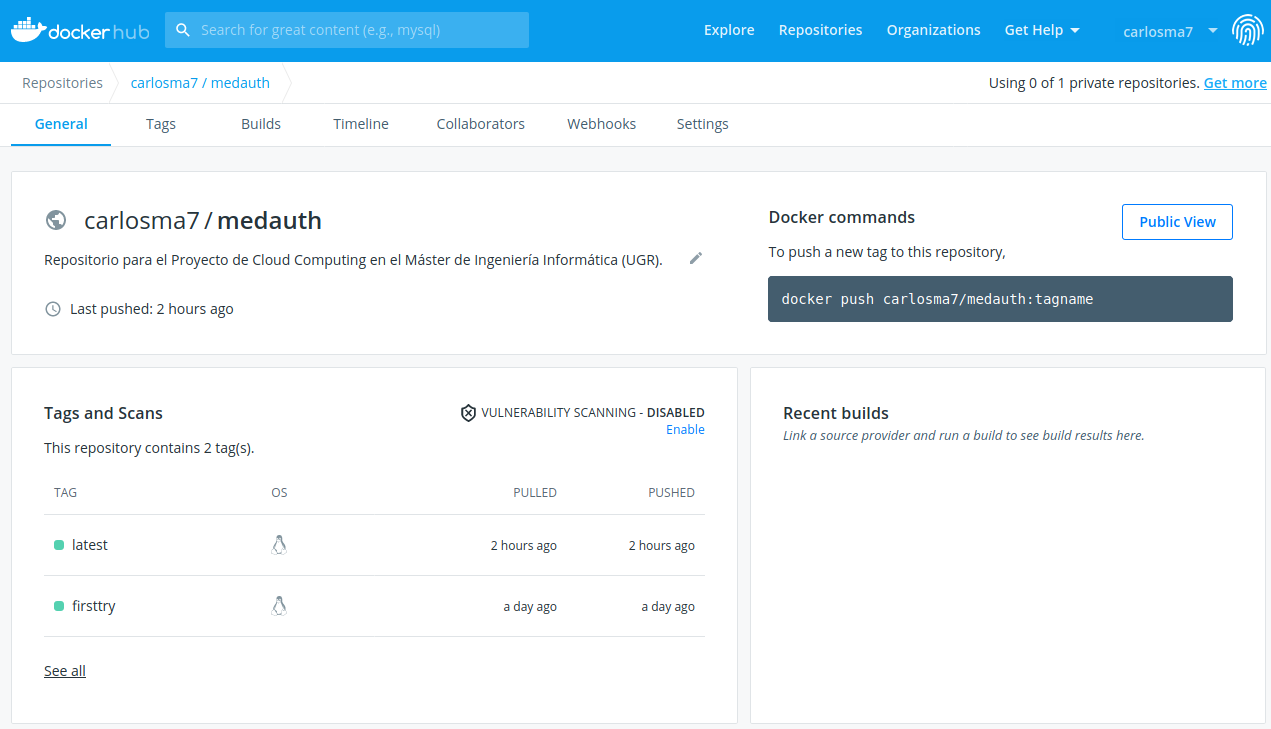1271x729 pixels.
Task: Switch to the General tab
Action: (61, 124)
